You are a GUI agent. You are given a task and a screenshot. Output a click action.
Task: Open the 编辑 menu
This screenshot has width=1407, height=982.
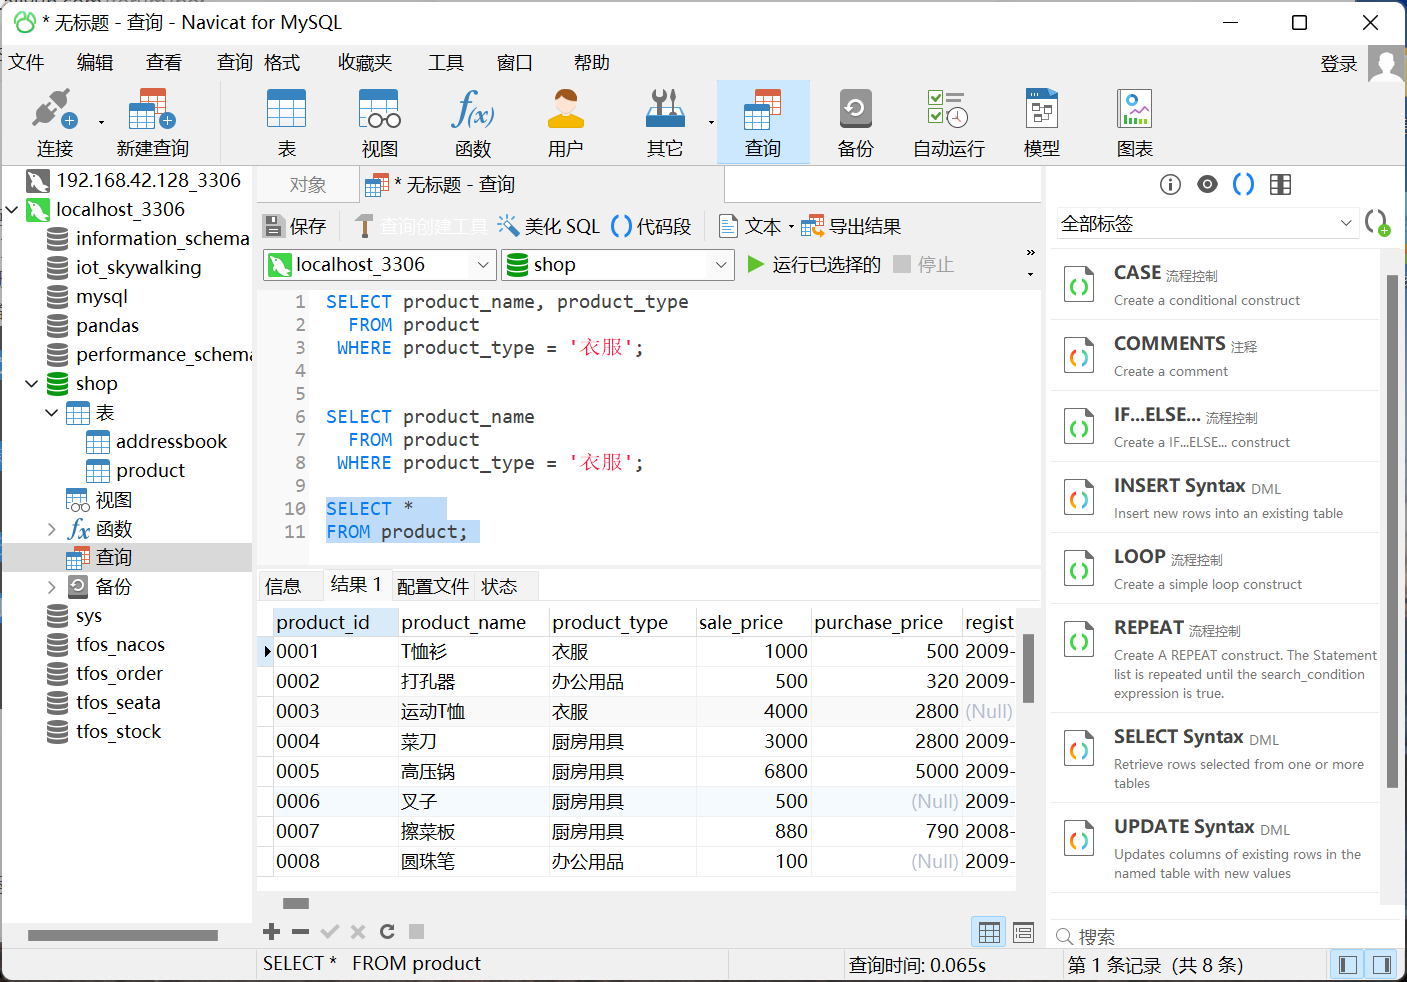coord(95,63)
